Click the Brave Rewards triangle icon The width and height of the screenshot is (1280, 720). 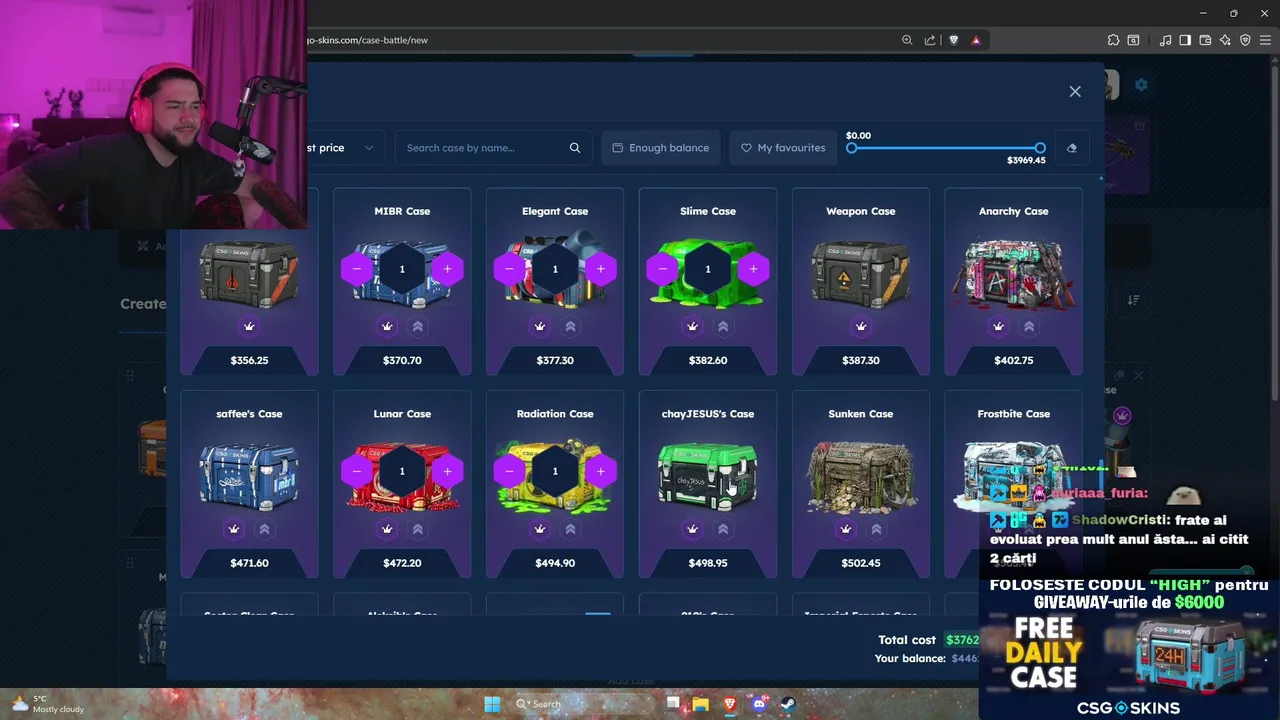[976, 40]
